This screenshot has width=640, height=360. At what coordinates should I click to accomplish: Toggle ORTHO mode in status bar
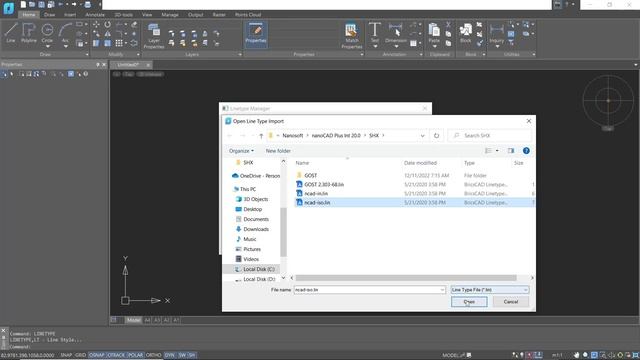[154, 355]
